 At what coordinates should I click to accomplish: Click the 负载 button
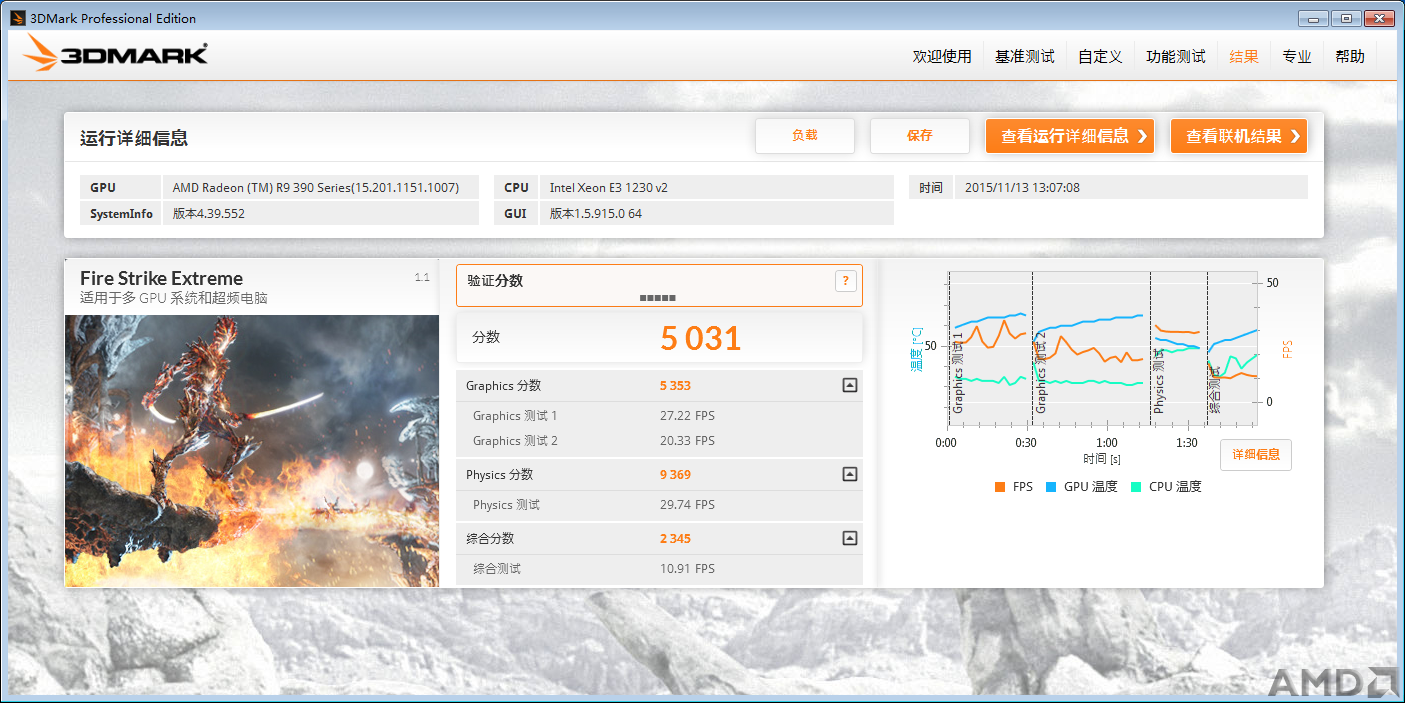[x=805, y=136]
